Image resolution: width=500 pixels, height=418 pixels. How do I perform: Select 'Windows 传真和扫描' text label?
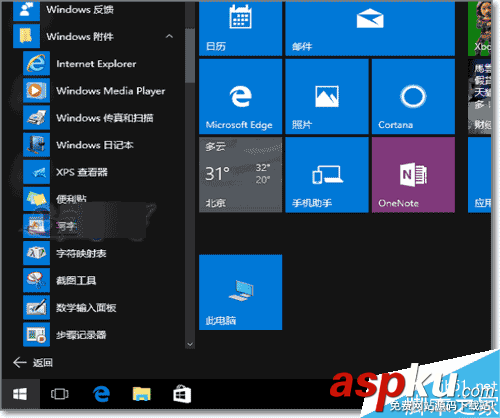pos(105,118)
